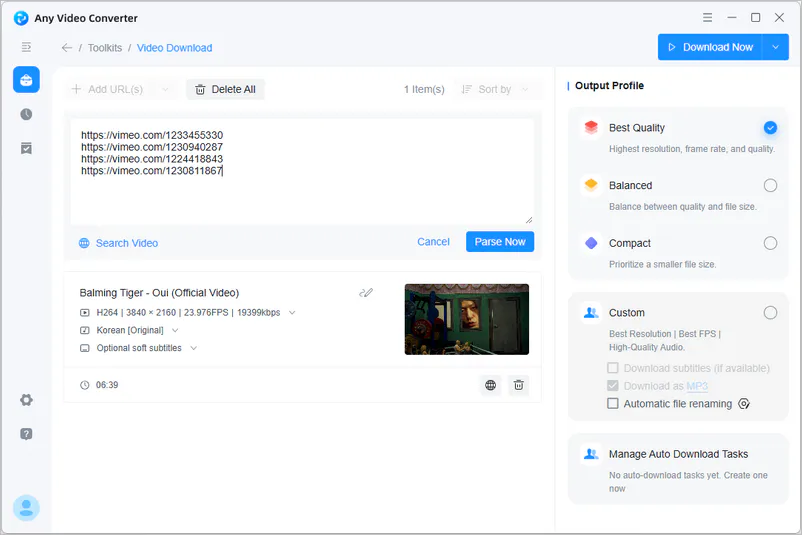Click the subtitles icon beside Optional soft subtitles

pos(84,348)
